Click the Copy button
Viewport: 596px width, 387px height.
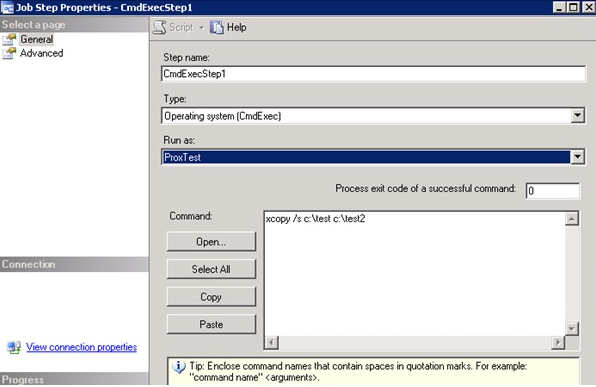point(211,297)
